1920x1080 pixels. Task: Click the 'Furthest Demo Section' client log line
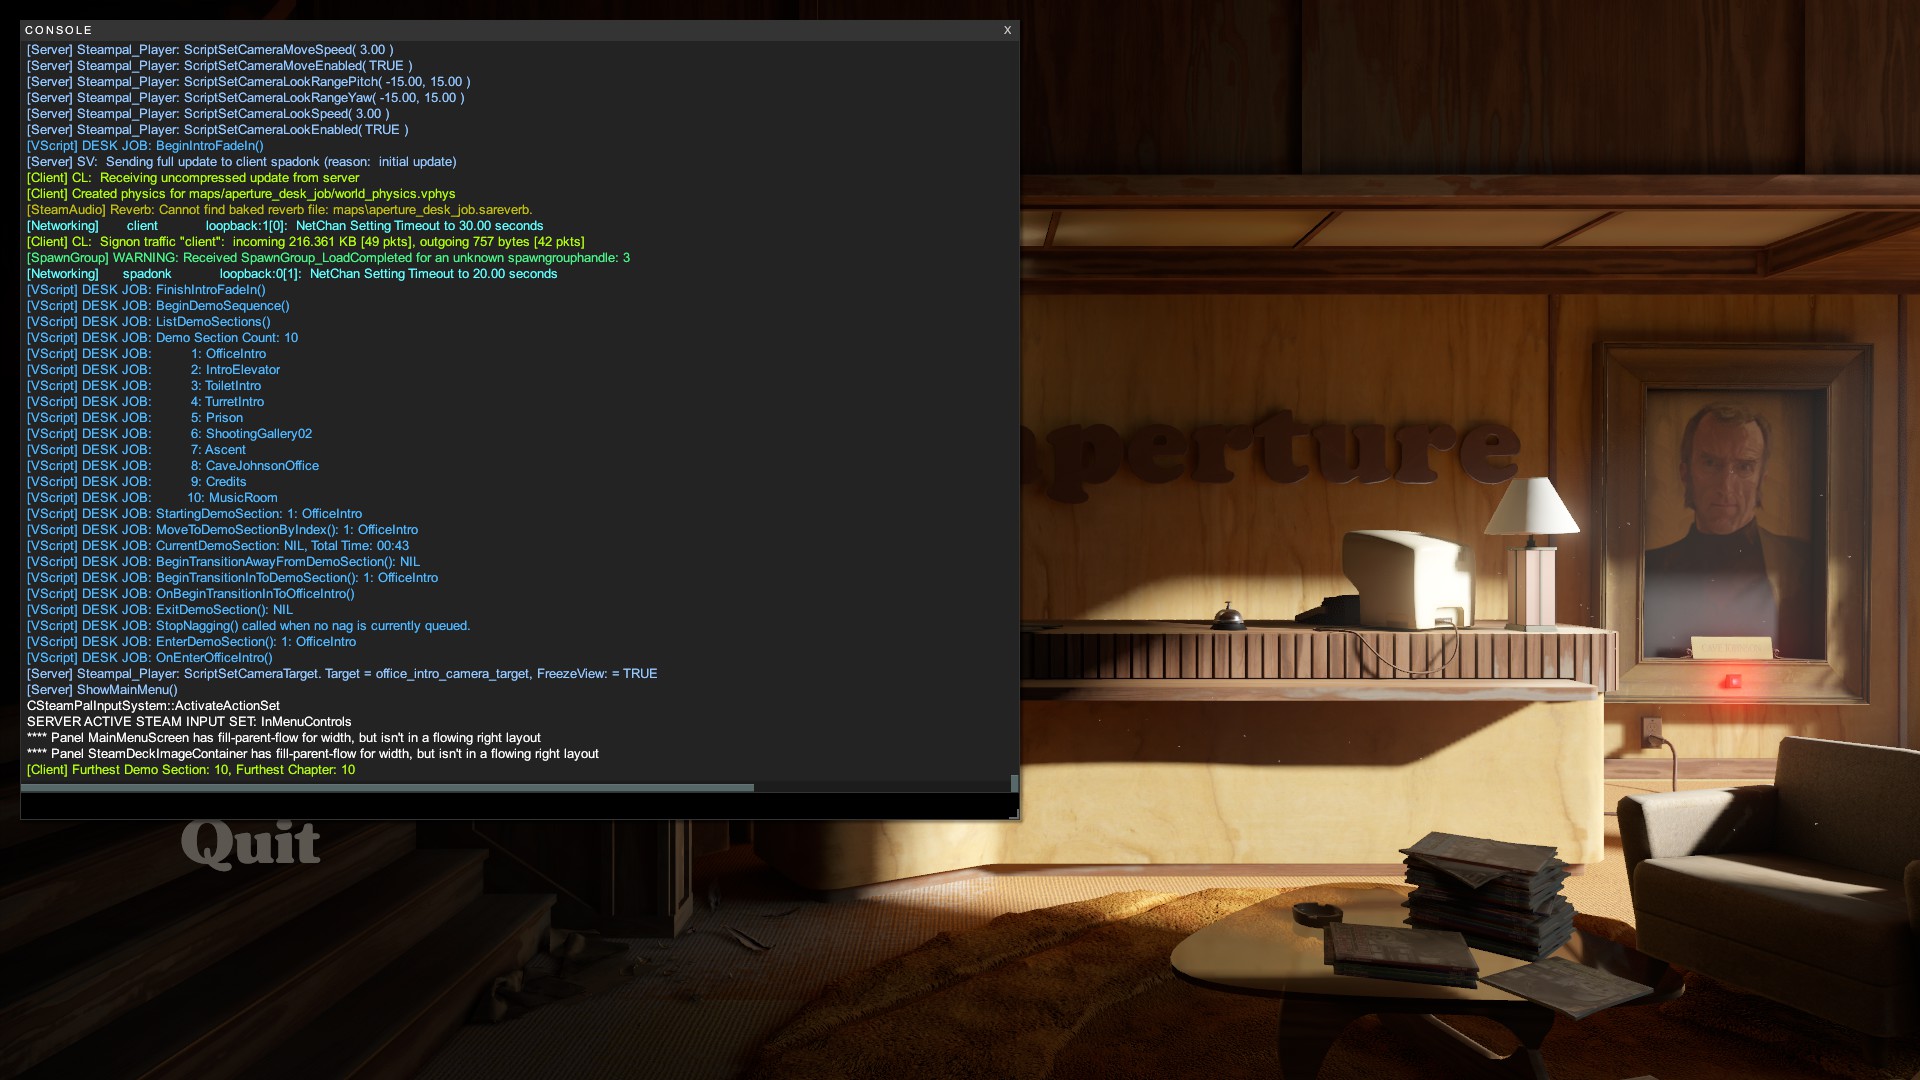click(x=191, y=770)
